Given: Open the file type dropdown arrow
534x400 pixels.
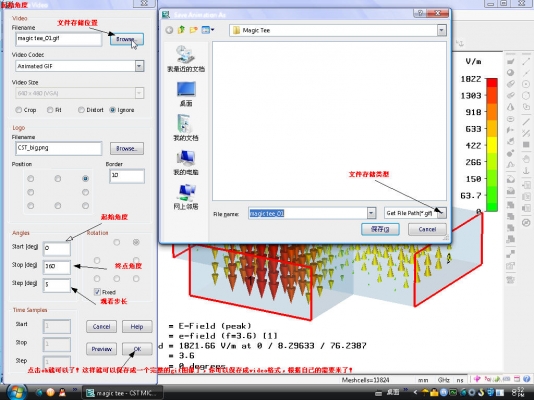Looking at the screenshot, I should tap(441, 213).
